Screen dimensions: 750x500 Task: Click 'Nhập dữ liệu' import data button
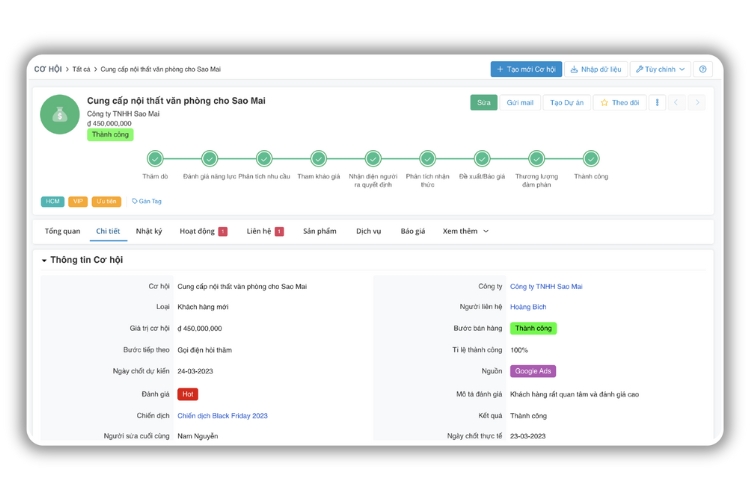[595, 70]
